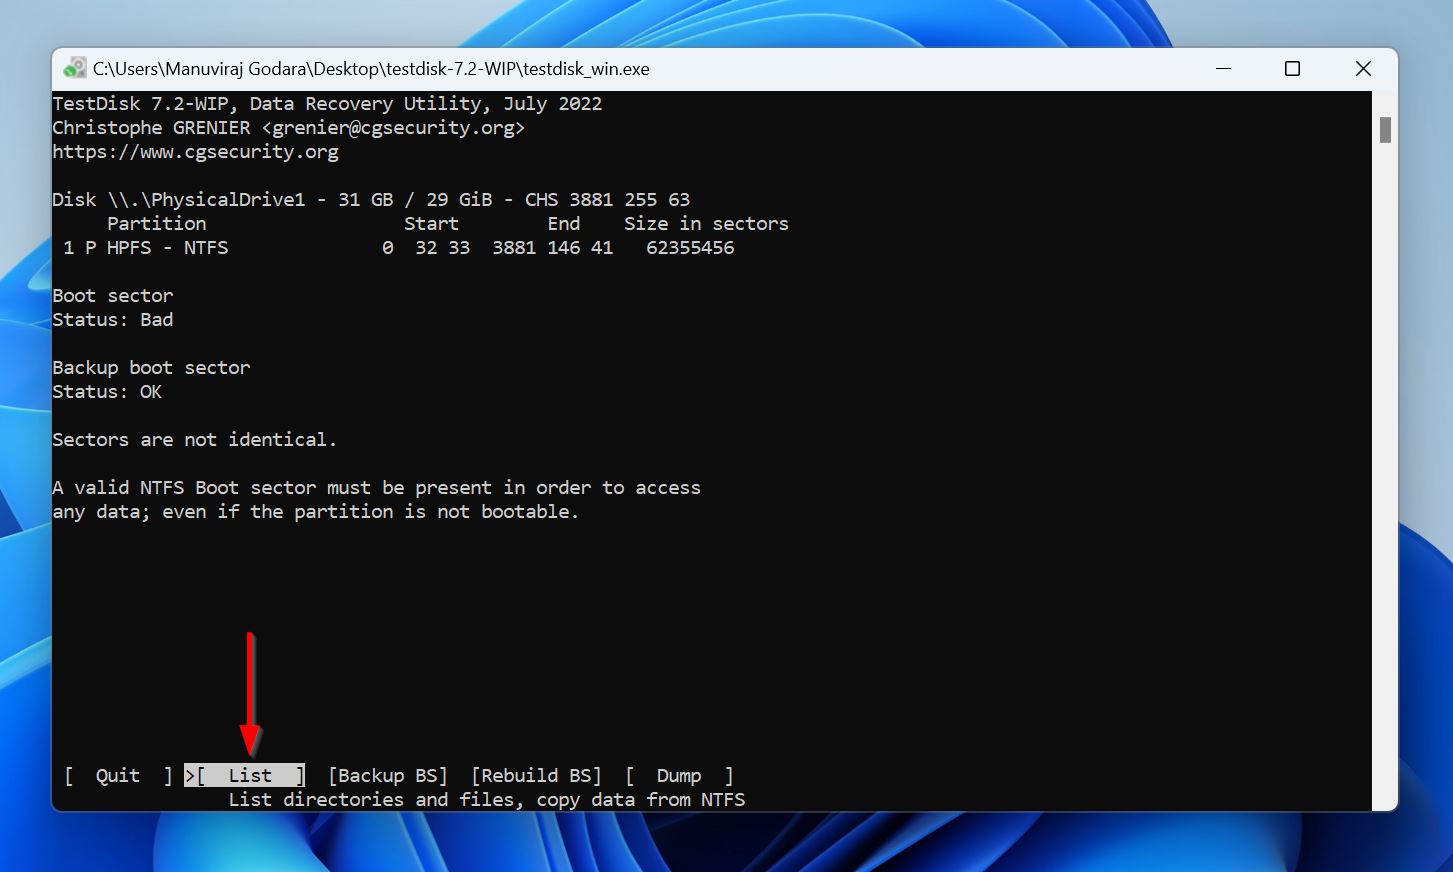
Task: Click the 'Backup boot sector' heading
Action: pyautogui.click(x=151, y=368)
